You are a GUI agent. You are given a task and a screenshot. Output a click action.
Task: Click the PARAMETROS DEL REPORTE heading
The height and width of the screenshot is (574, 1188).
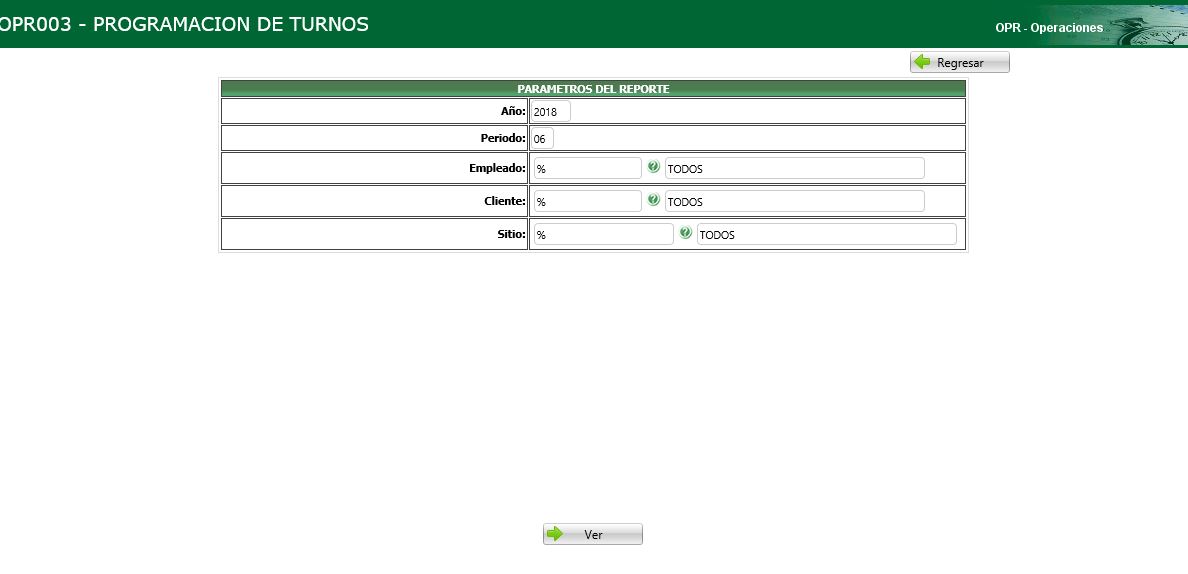coord(593,89)
